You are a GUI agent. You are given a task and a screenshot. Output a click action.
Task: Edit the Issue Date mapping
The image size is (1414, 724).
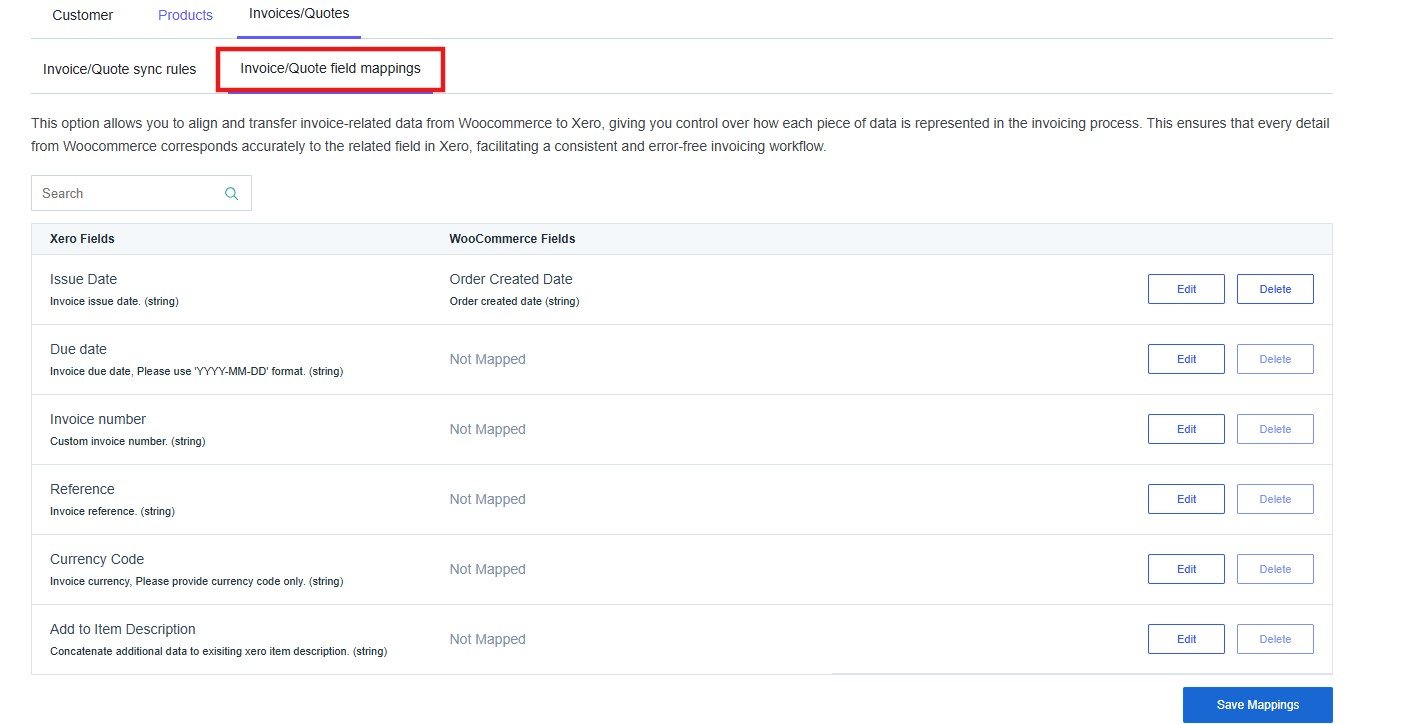point(1186,289)
